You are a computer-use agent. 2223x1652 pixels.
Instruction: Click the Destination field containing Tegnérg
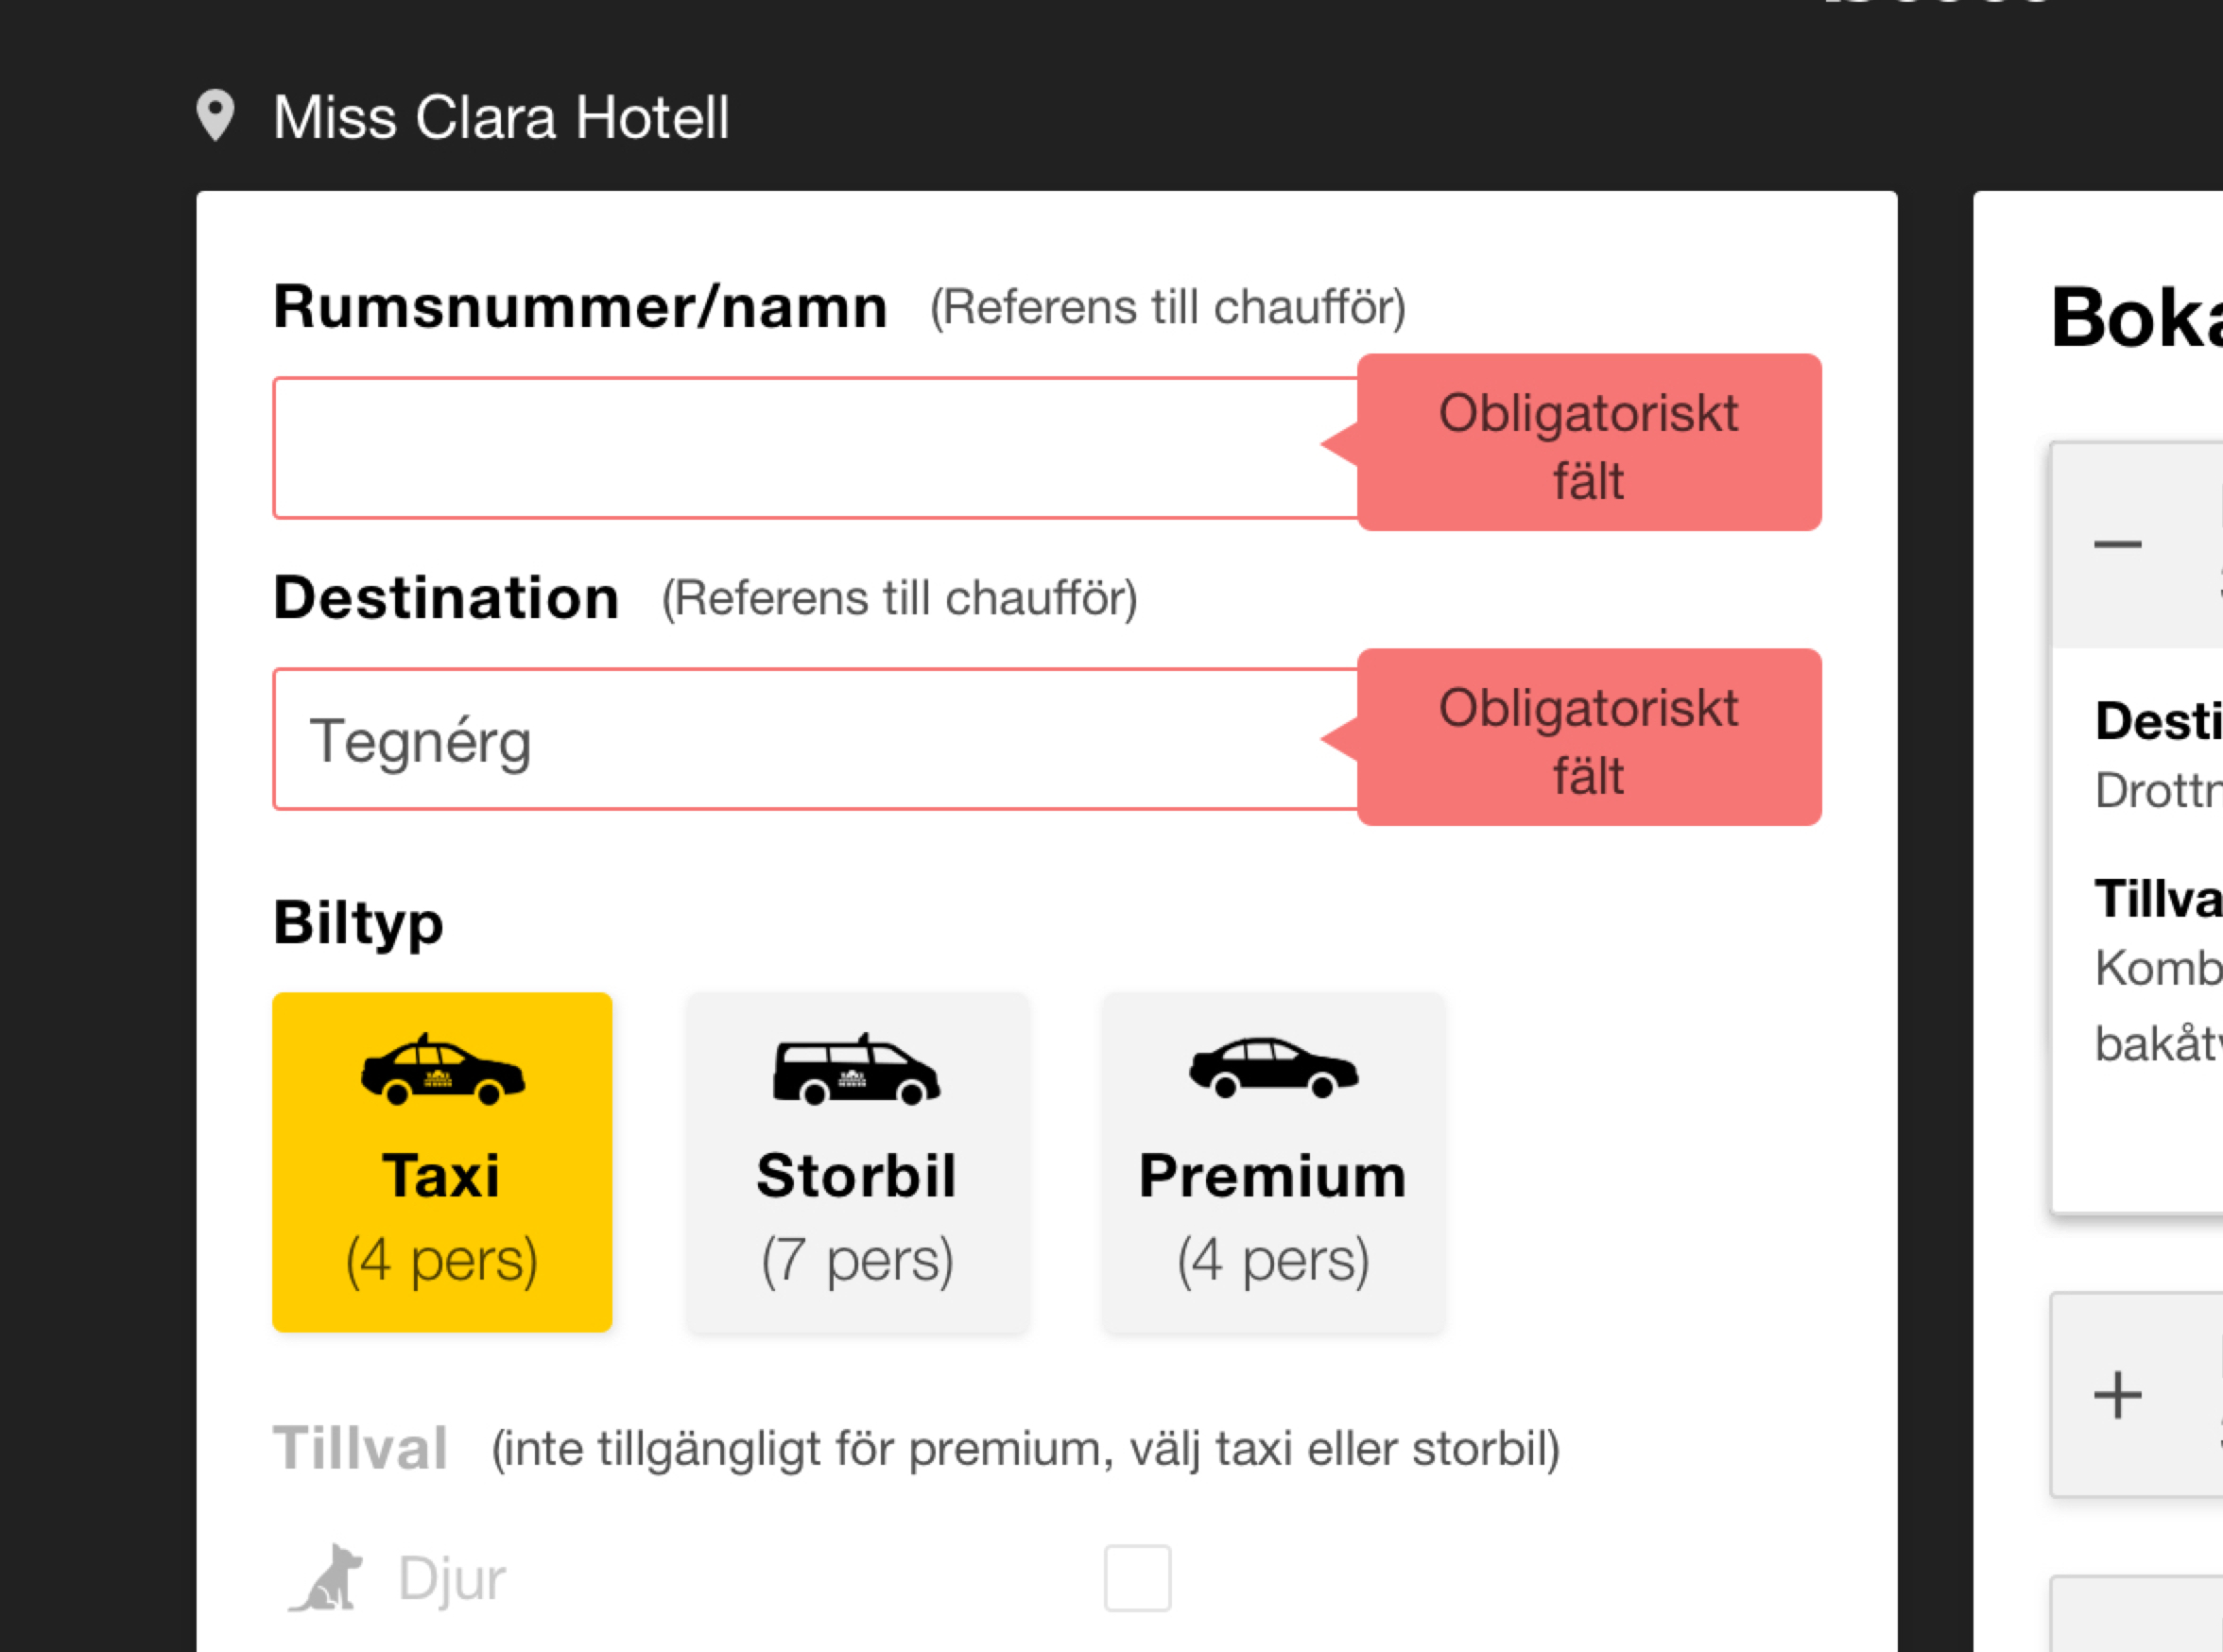point(815,739)
